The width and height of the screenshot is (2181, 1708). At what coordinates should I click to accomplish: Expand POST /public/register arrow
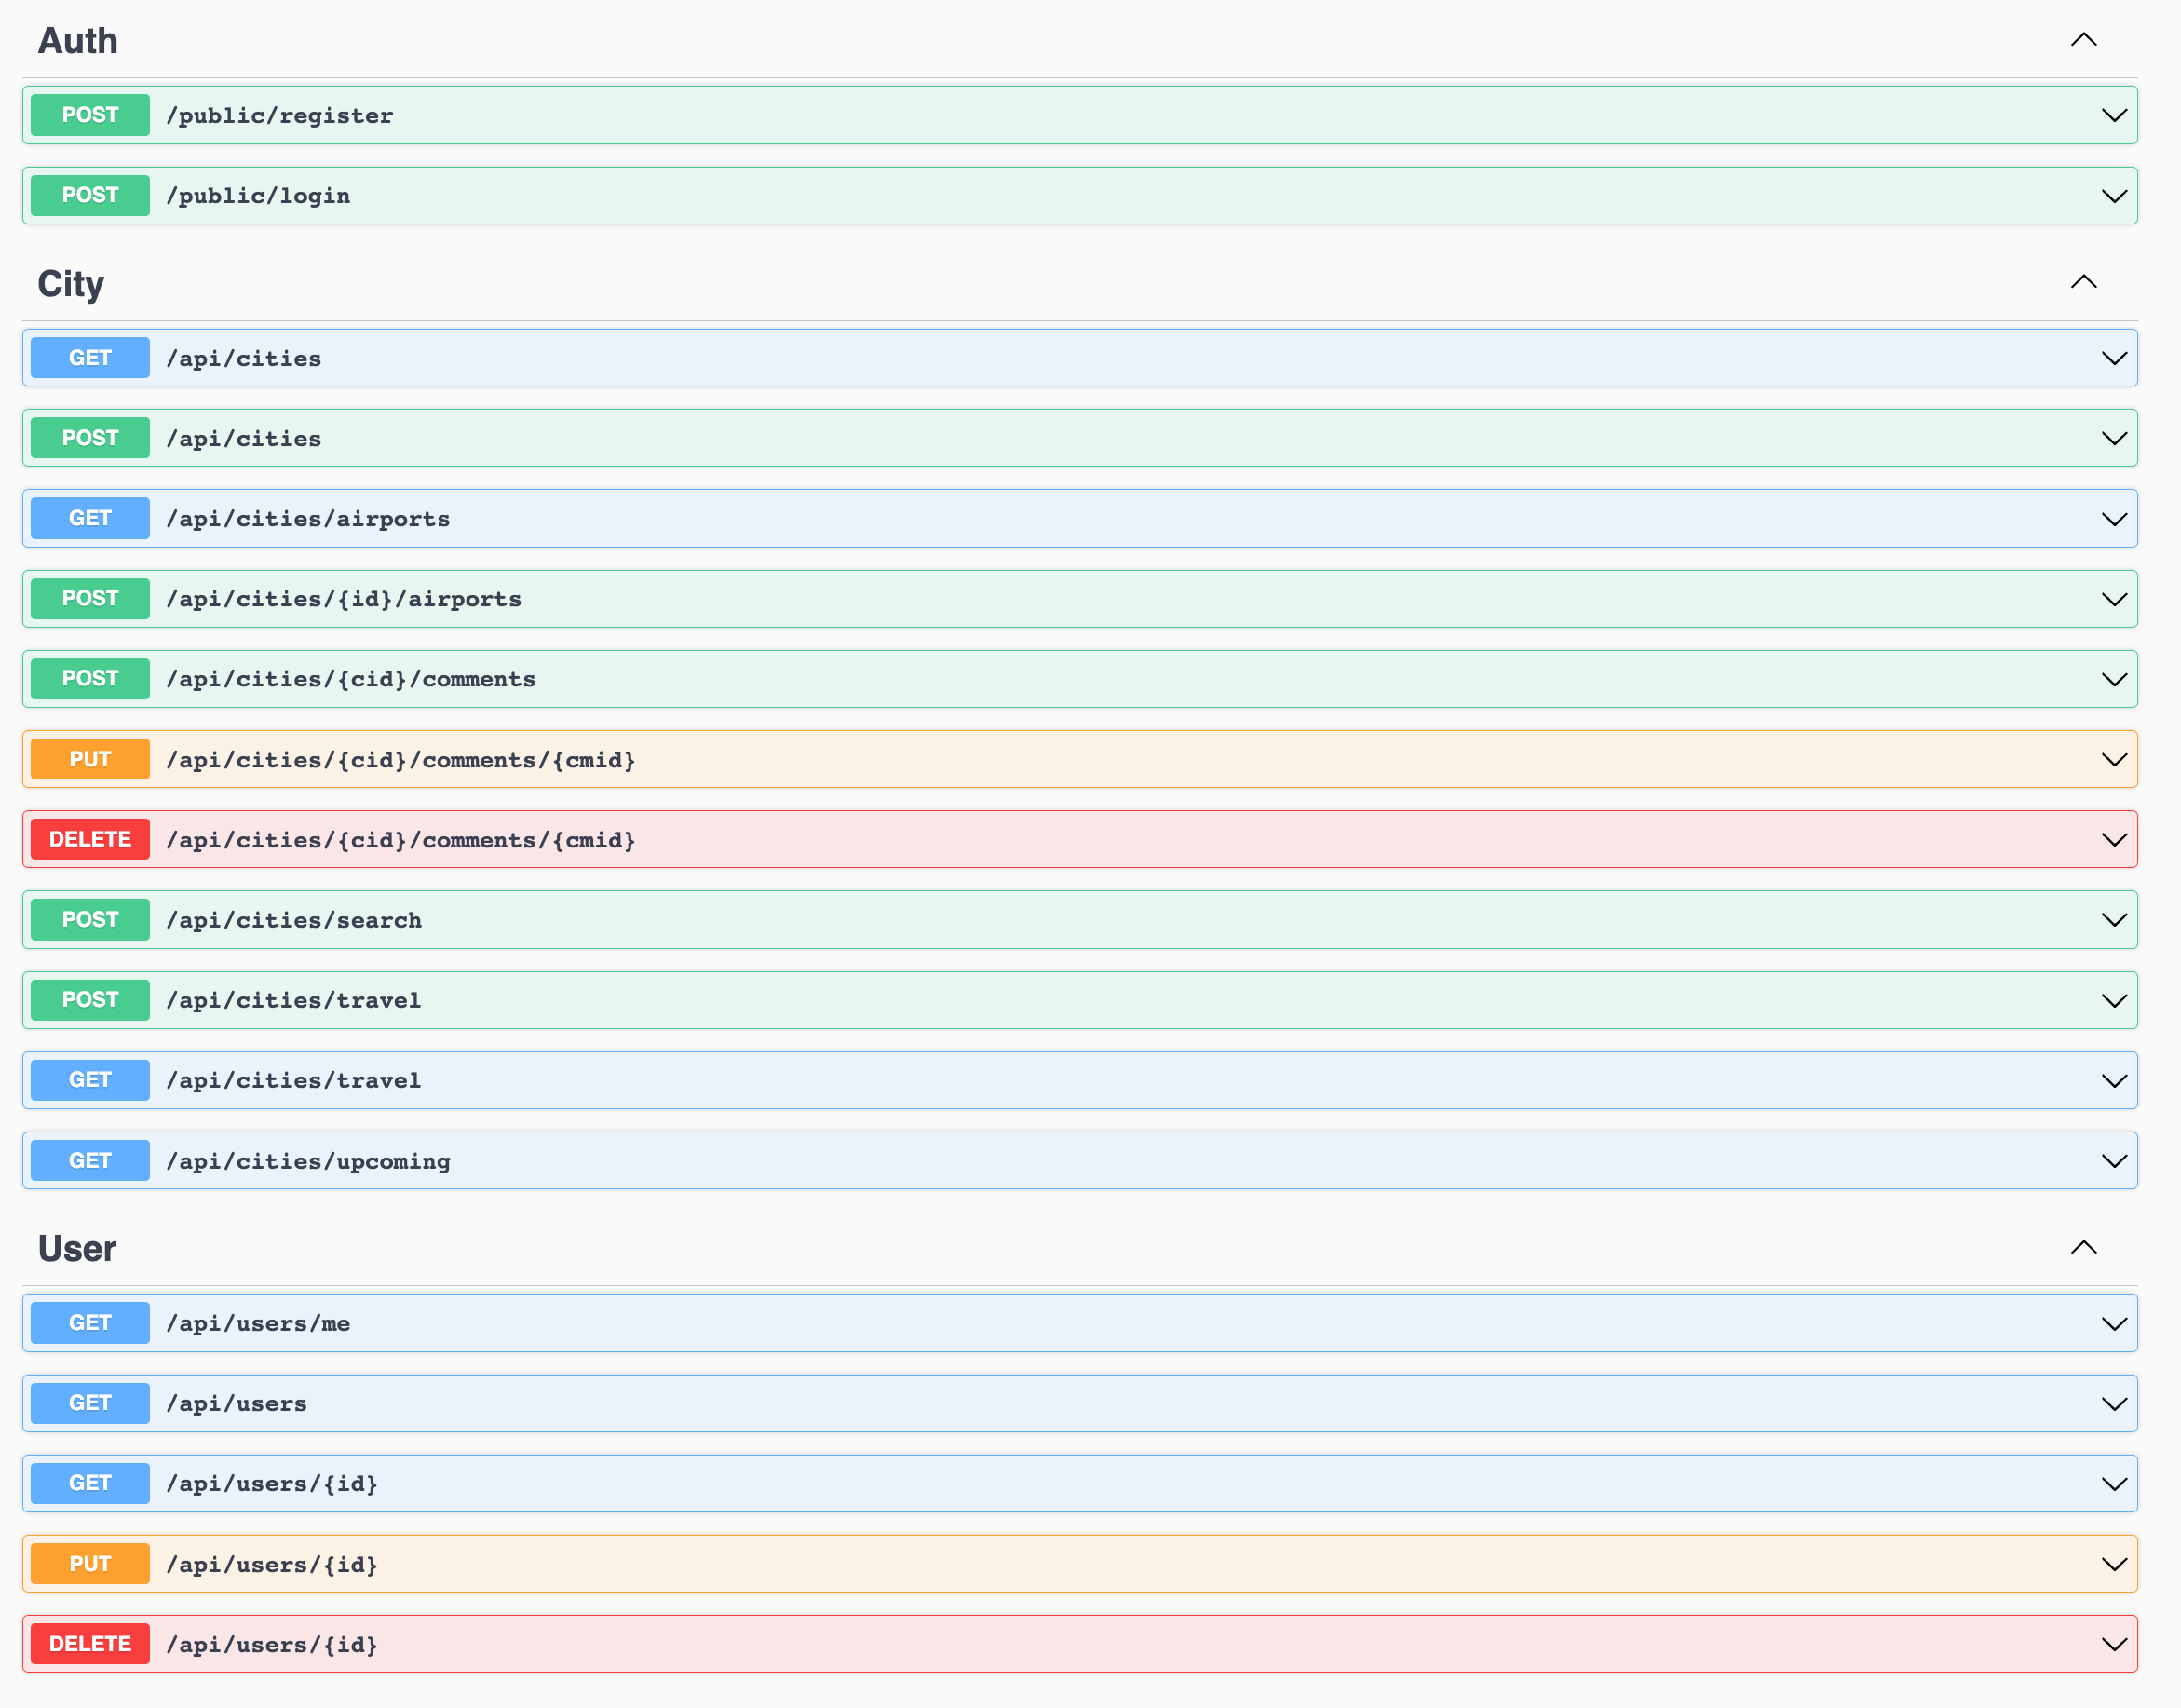2113,115
